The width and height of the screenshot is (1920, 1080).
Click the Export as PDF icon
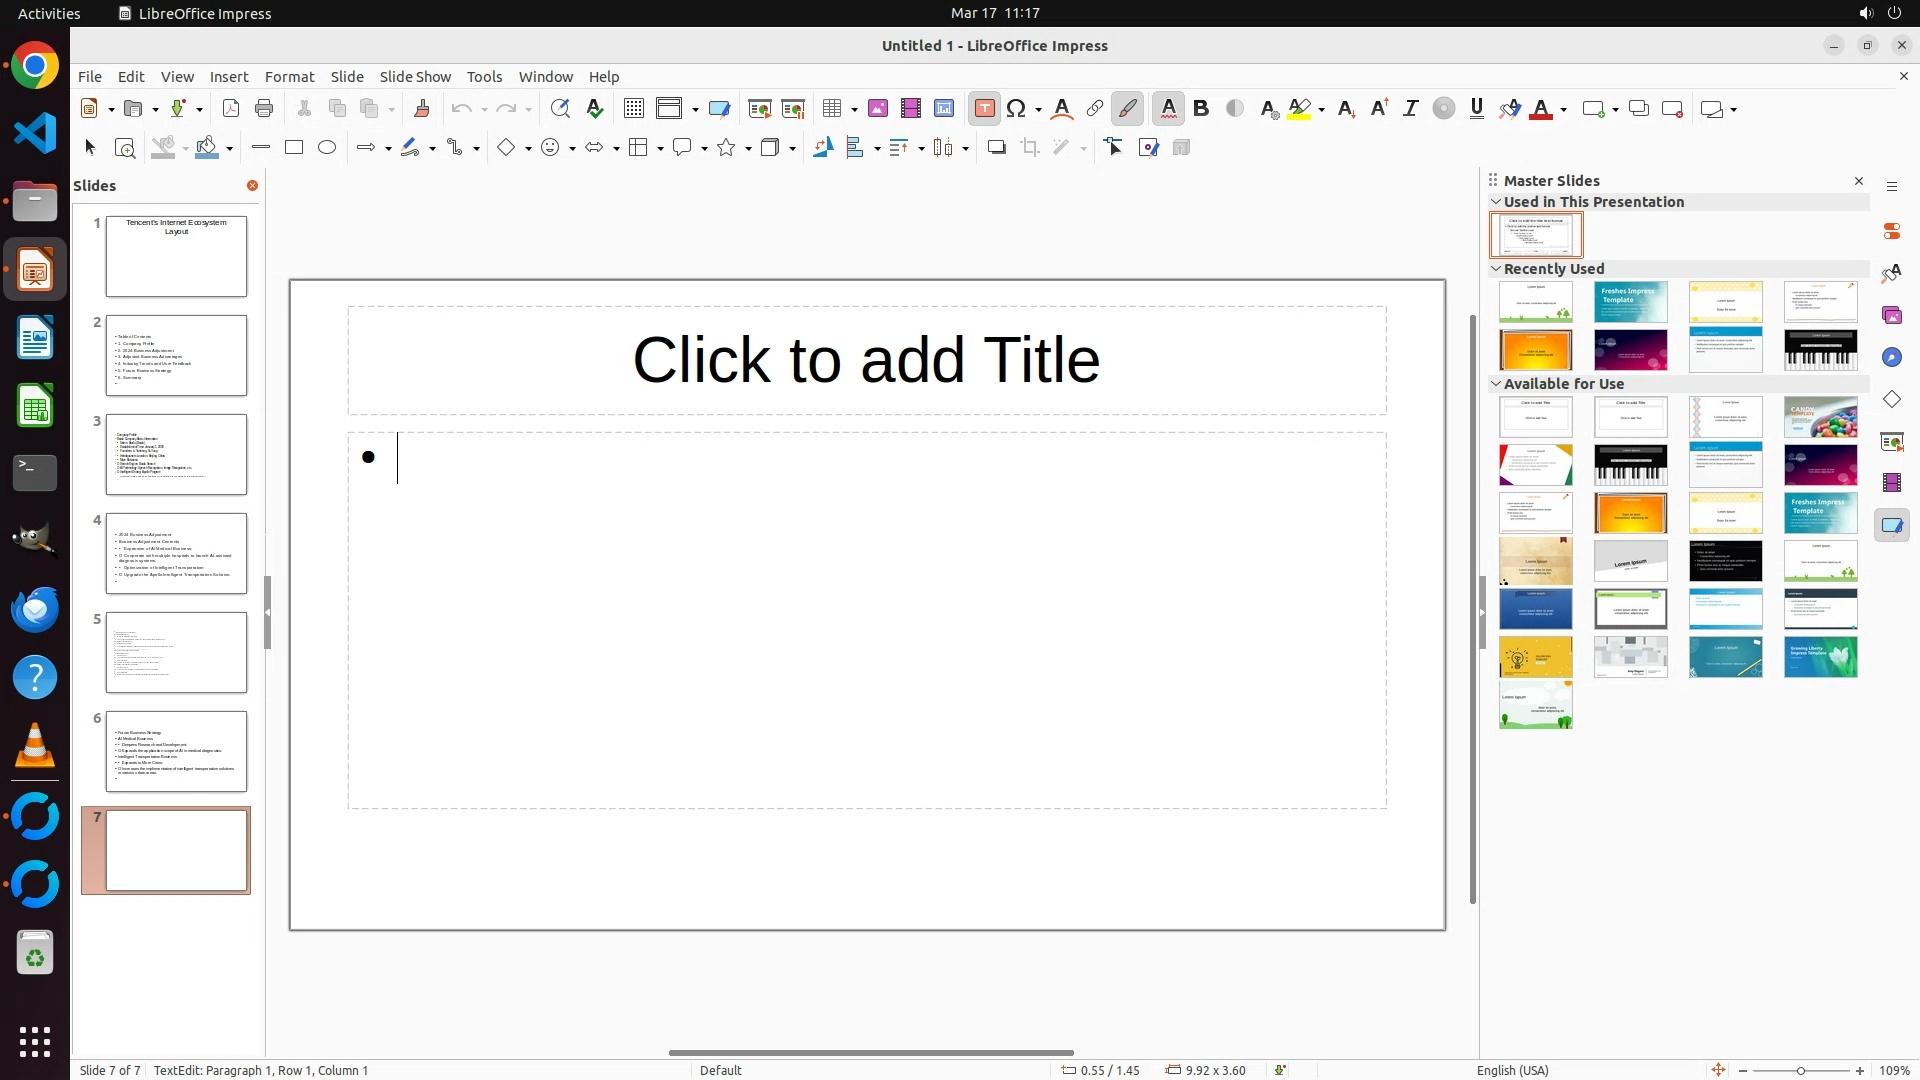pos(231,109)
